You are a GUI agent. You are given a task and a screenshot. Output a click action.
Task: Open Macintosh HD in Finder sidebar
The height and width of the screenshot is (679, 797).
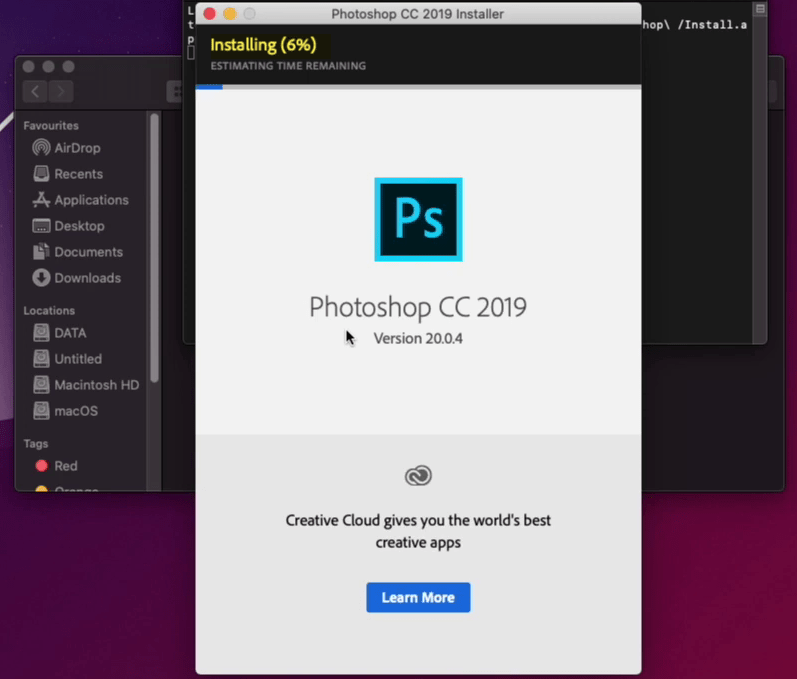97,385
